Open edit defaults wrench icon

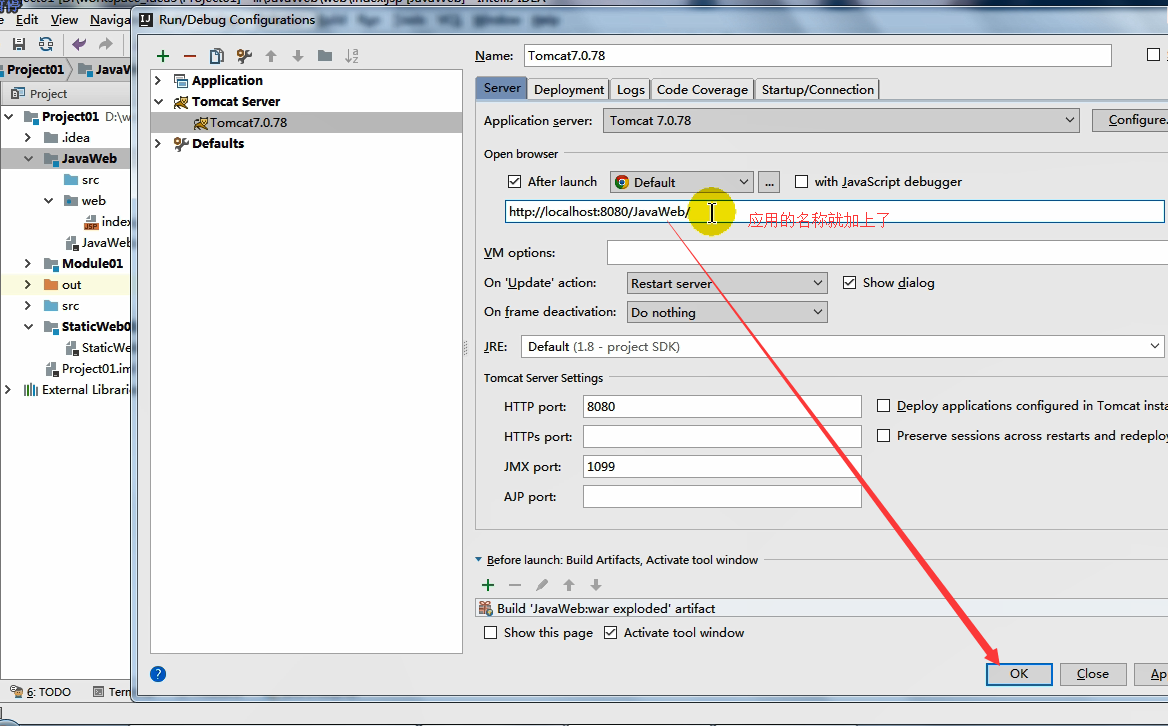[x=244, y=56]
